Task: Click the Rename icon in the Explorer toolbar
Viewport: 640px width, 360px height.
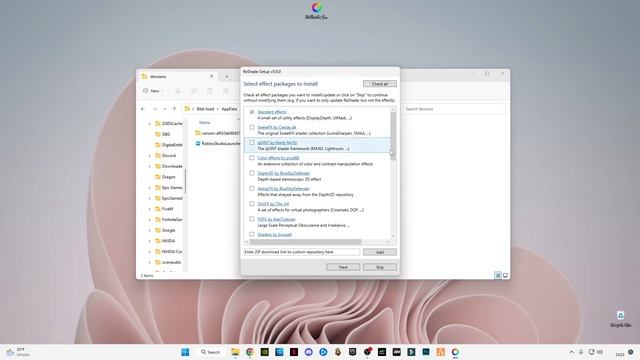Action: pos(226,91)
